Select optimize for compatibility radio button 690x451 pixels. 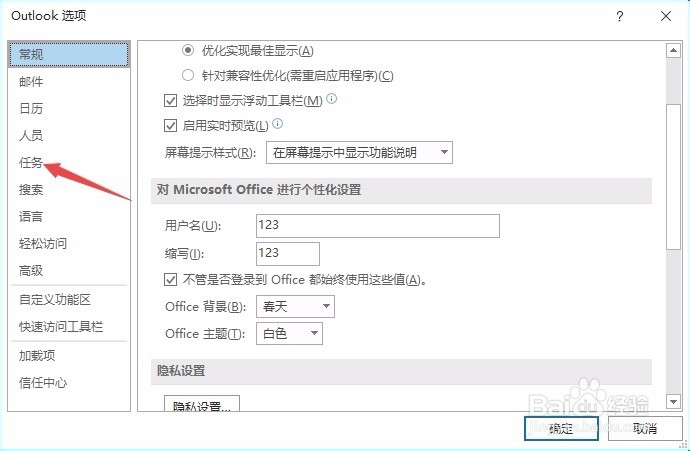(188, 75)
